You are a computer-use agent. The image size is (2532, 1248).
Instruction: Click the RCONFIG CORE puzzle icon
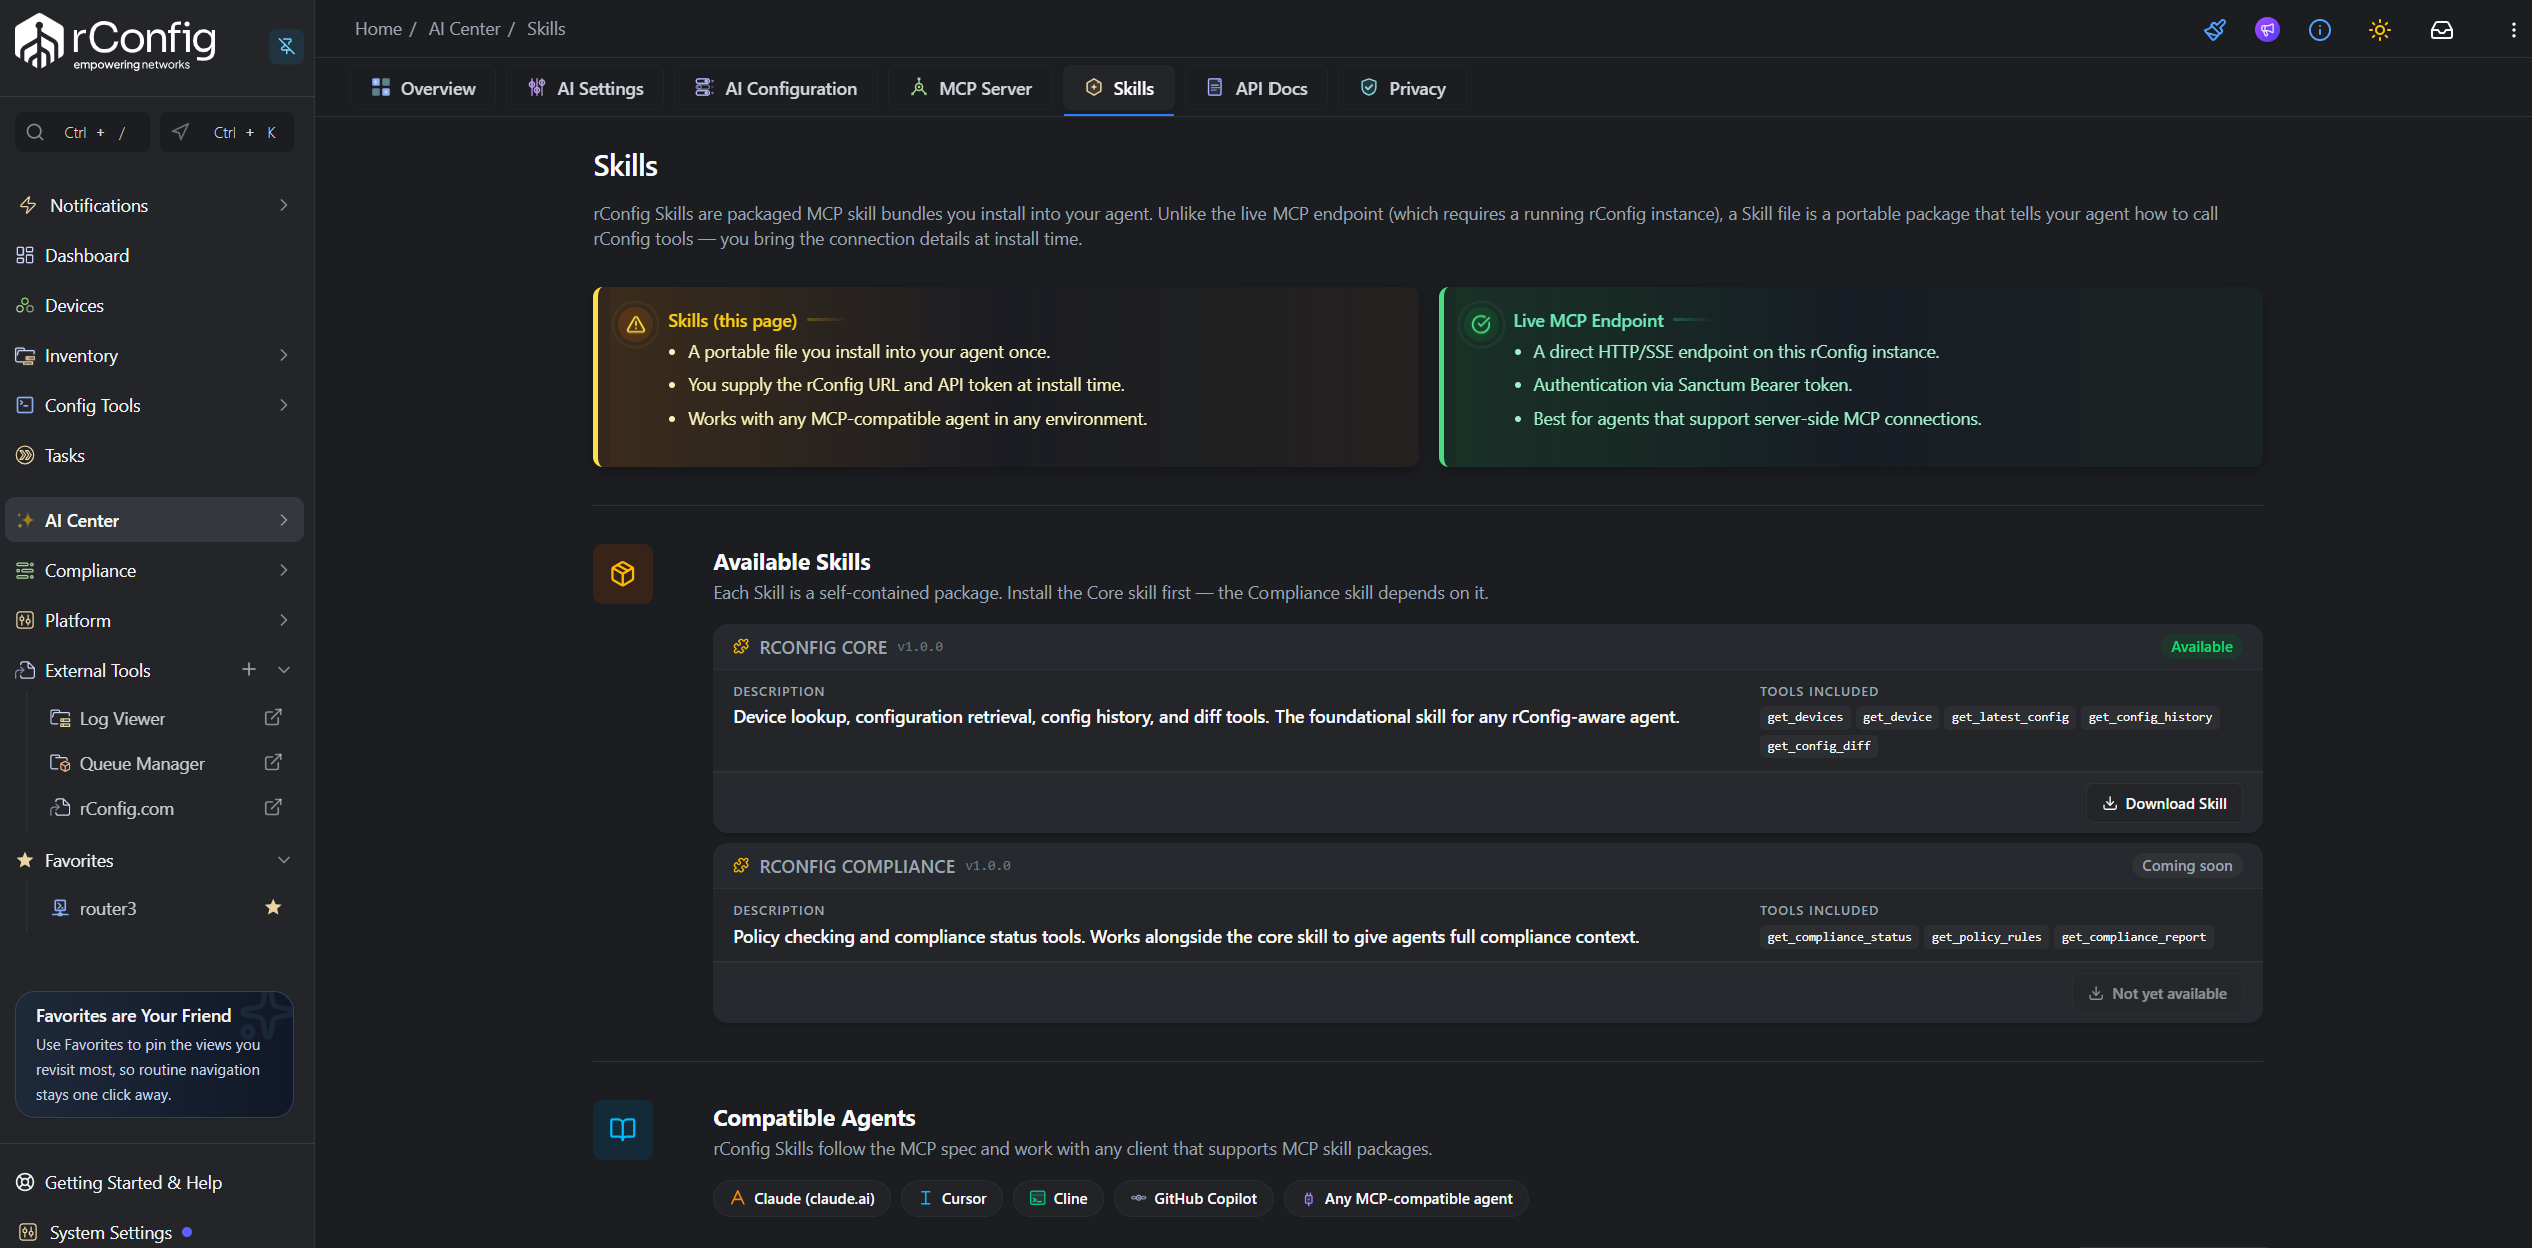pyautogui.click(x=741, y=647)
